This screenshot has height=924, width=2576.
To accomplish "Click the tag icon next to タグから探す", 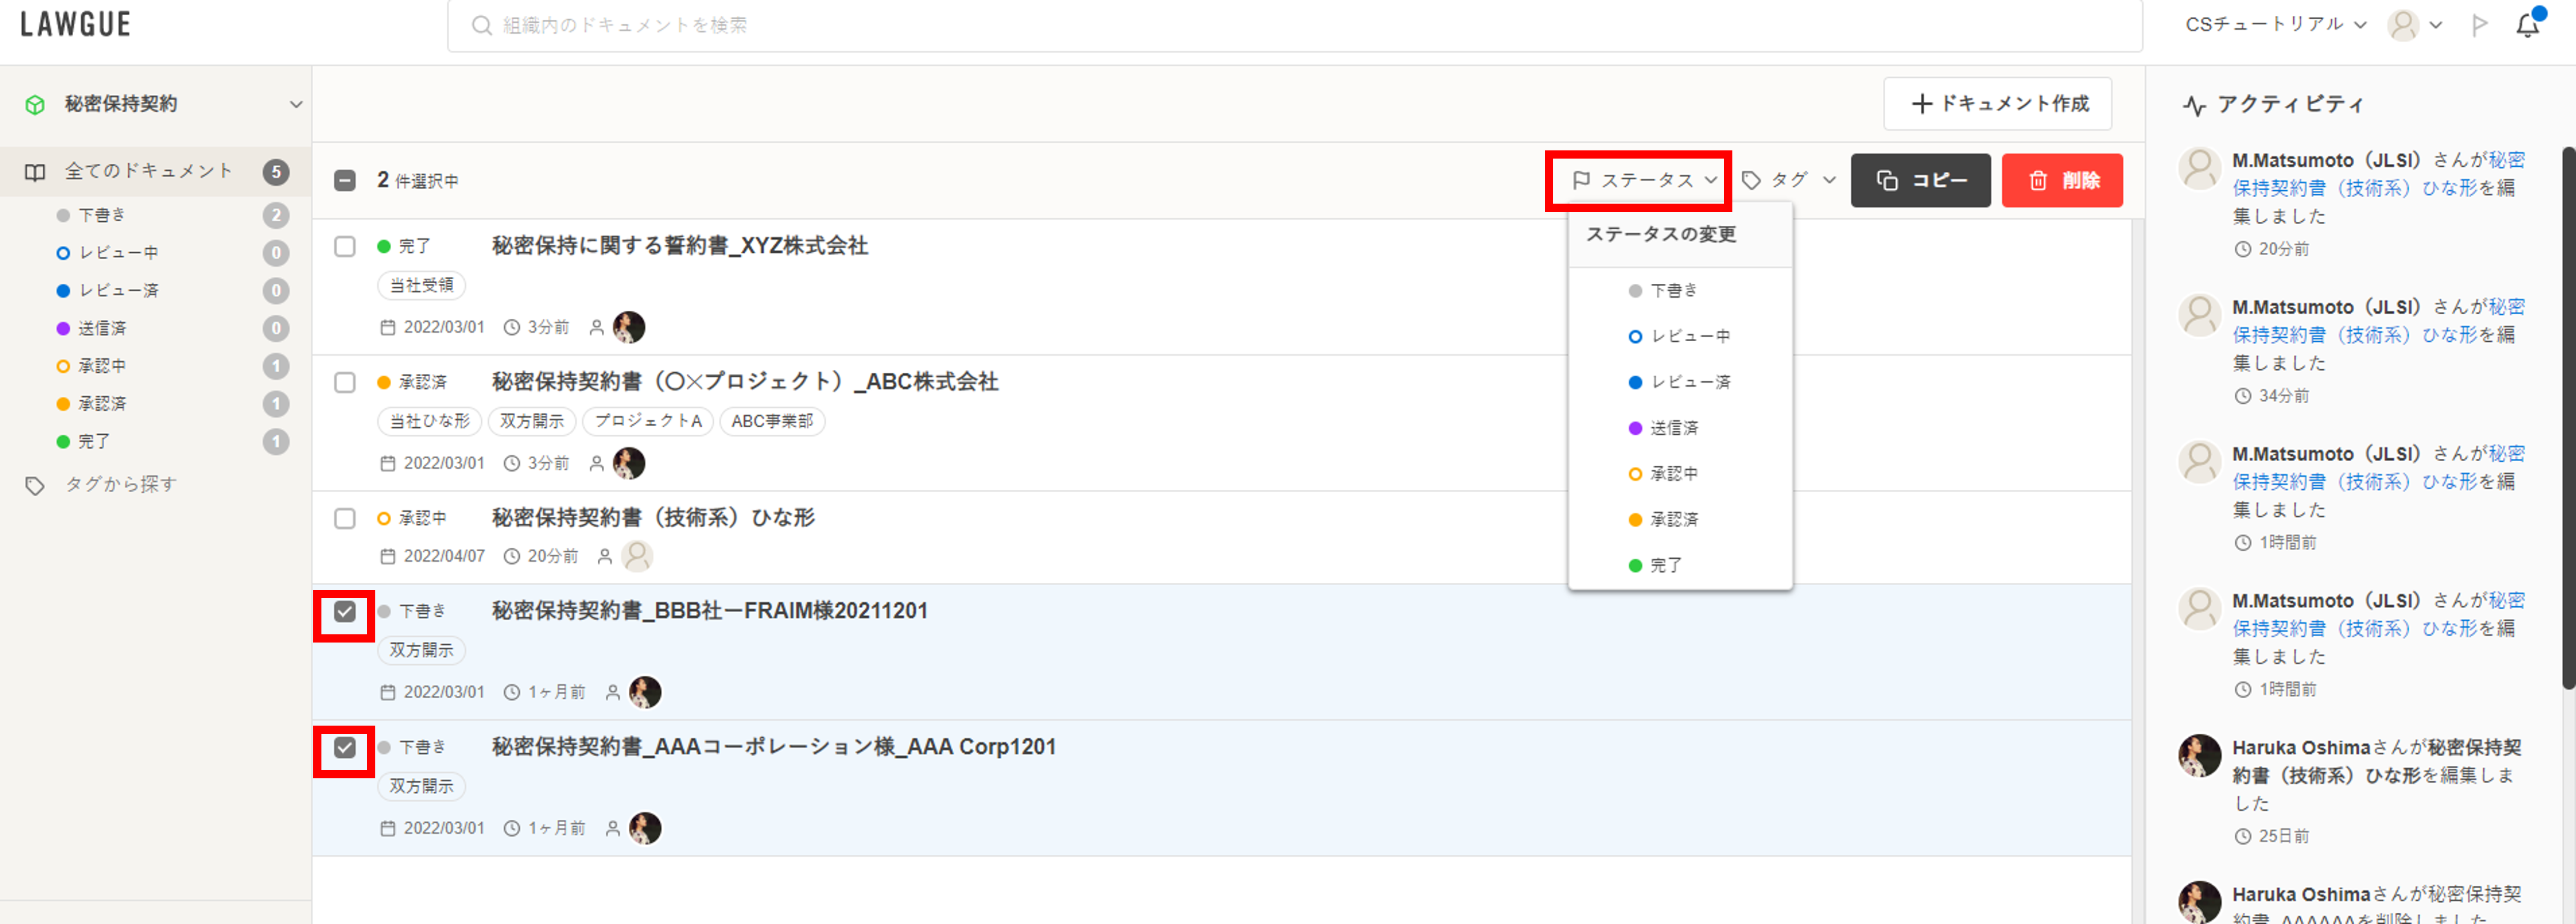I will pos(35,485).
